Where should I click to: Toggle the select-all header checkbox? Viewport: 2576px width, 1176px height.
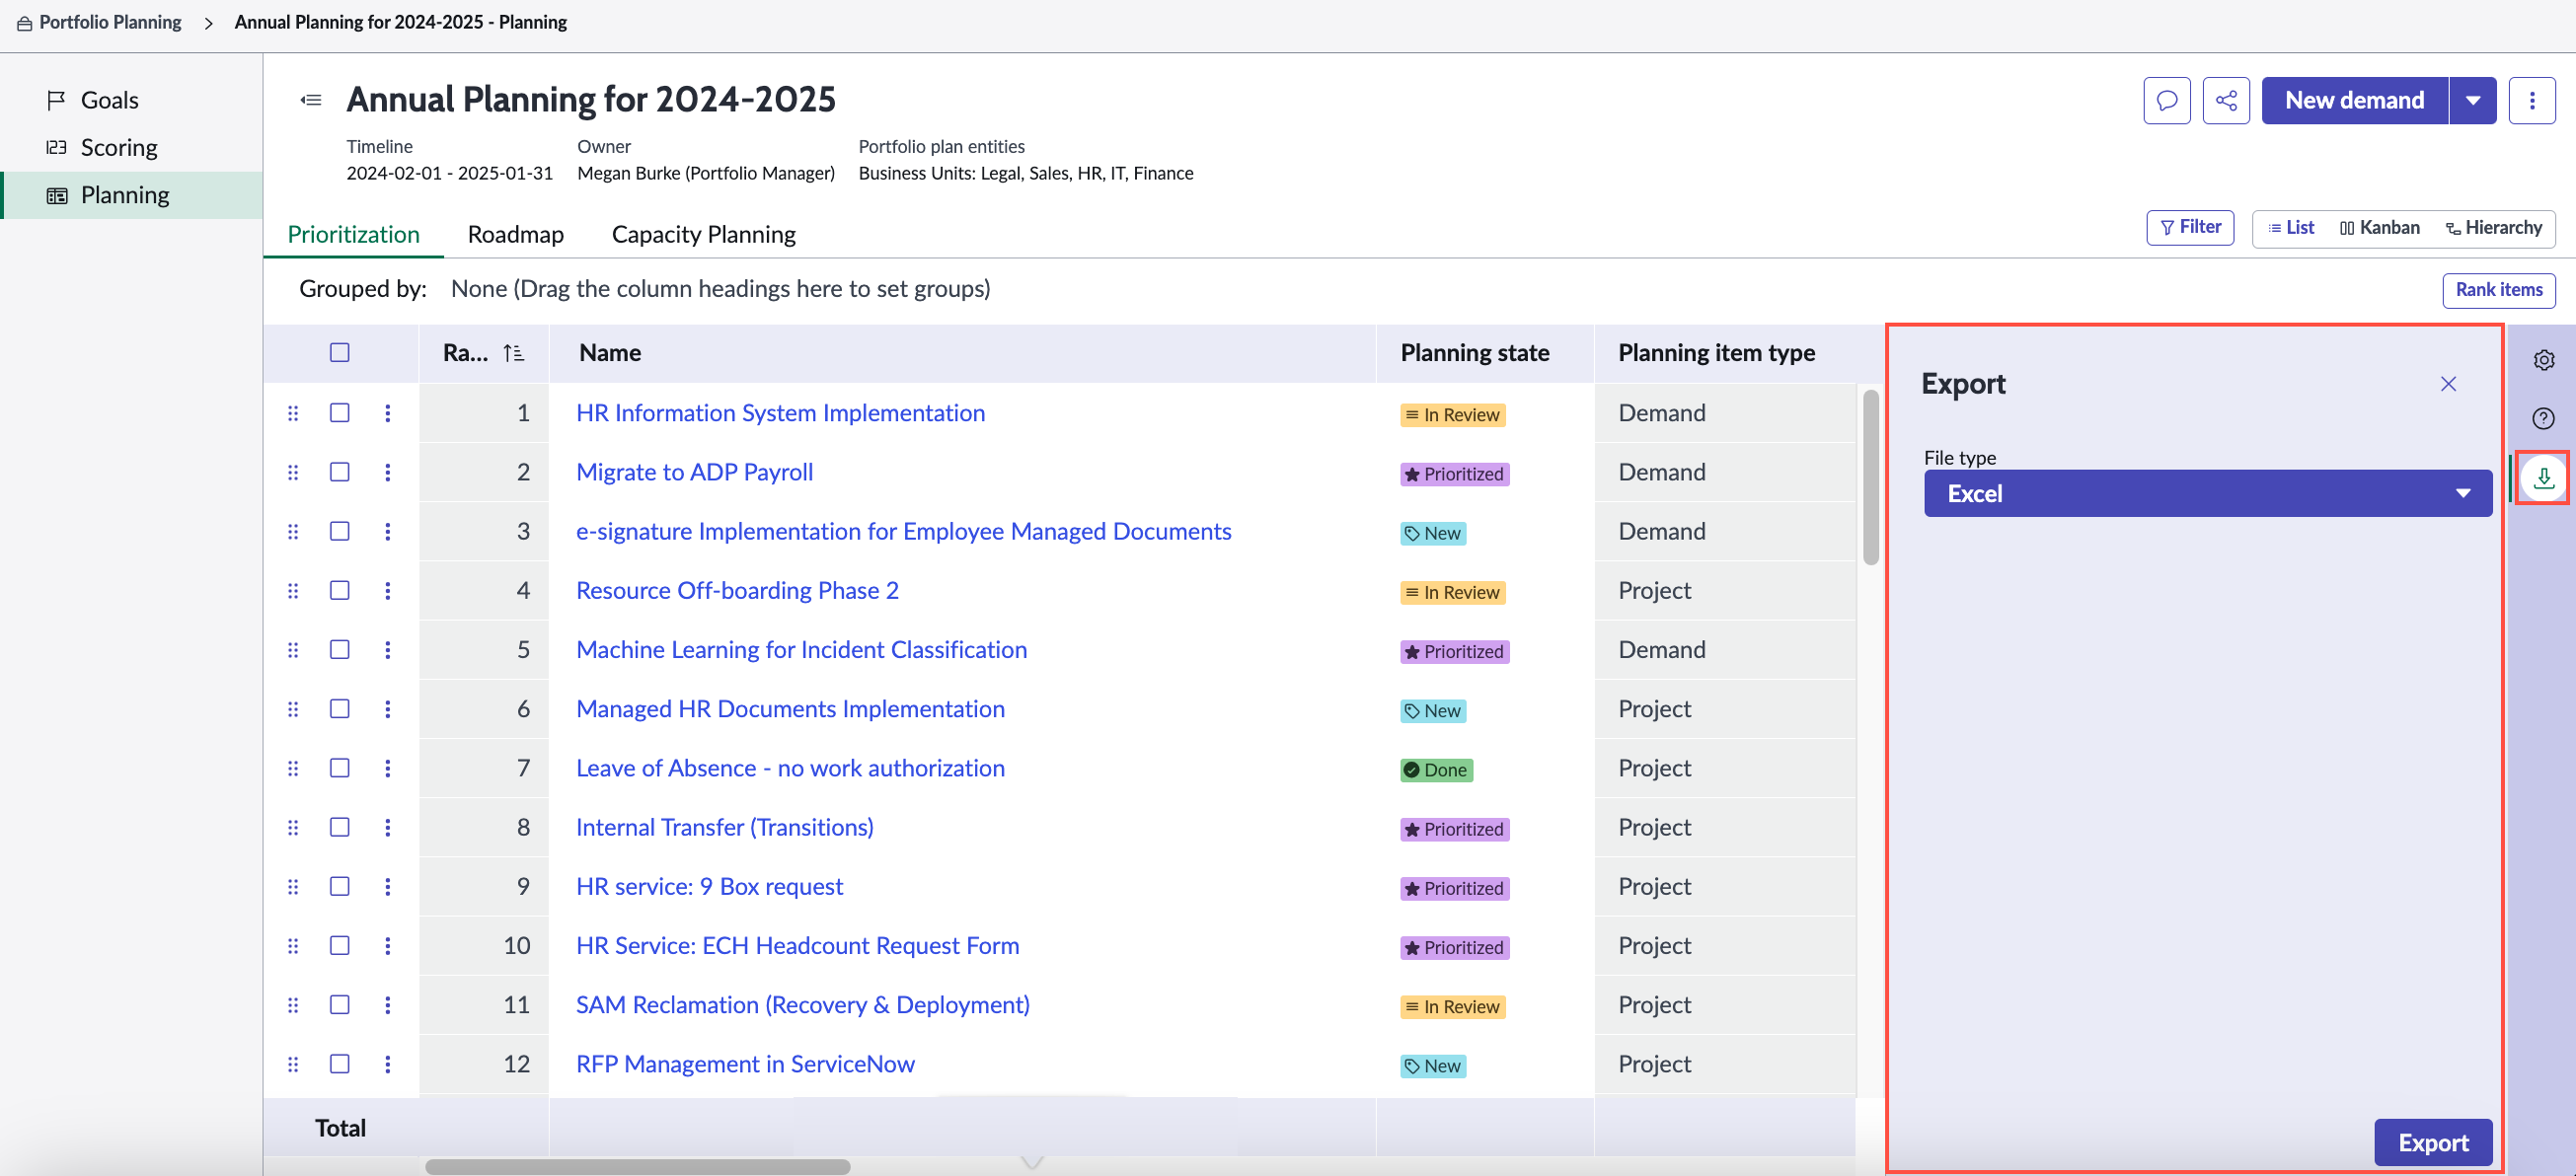click(x=339, y=352)
